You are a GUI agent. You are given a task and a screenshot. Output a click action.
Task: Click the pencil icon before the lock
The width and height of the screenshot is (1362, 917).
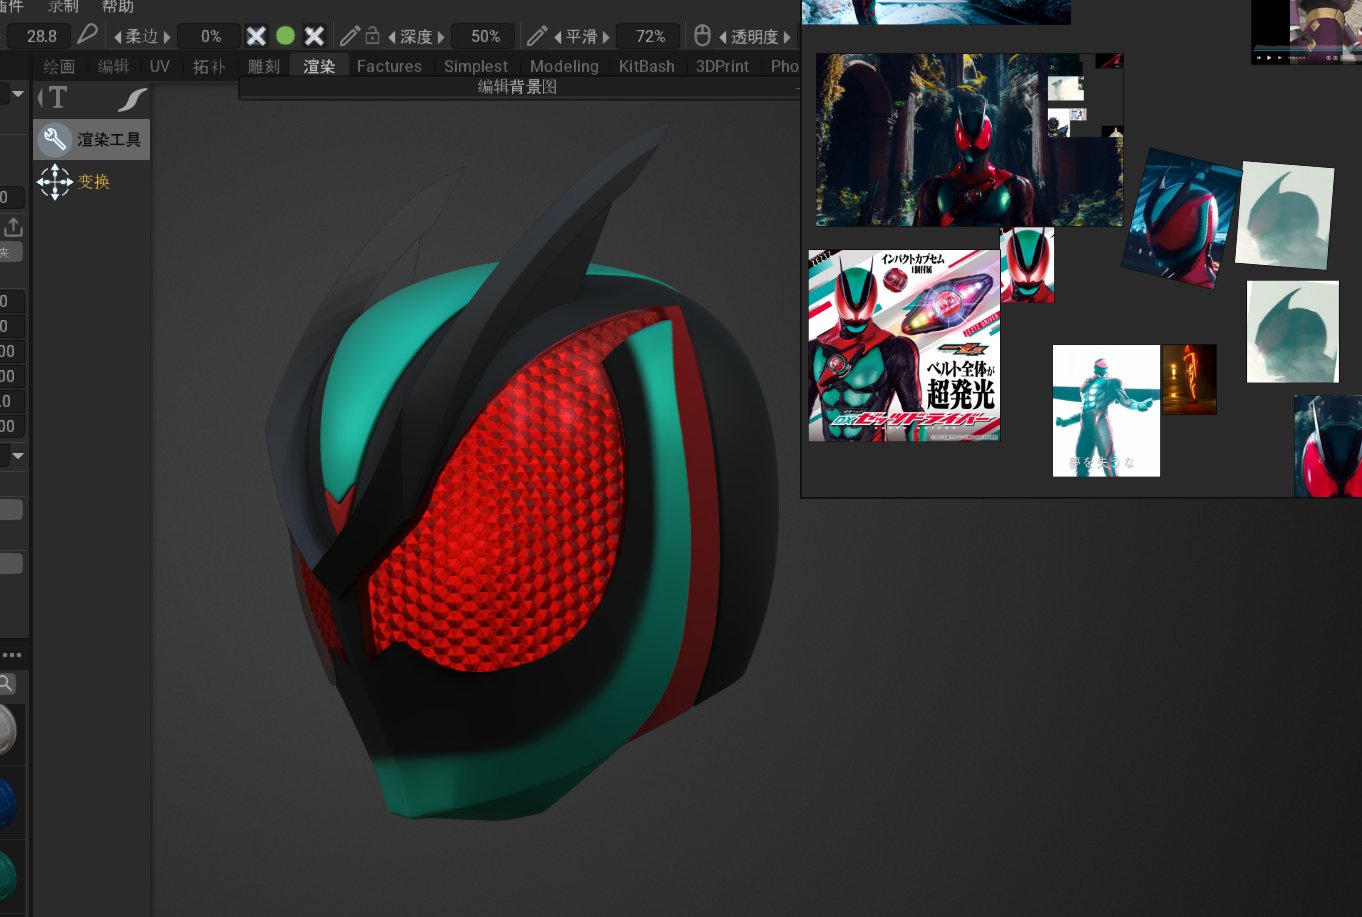(349, 36)
